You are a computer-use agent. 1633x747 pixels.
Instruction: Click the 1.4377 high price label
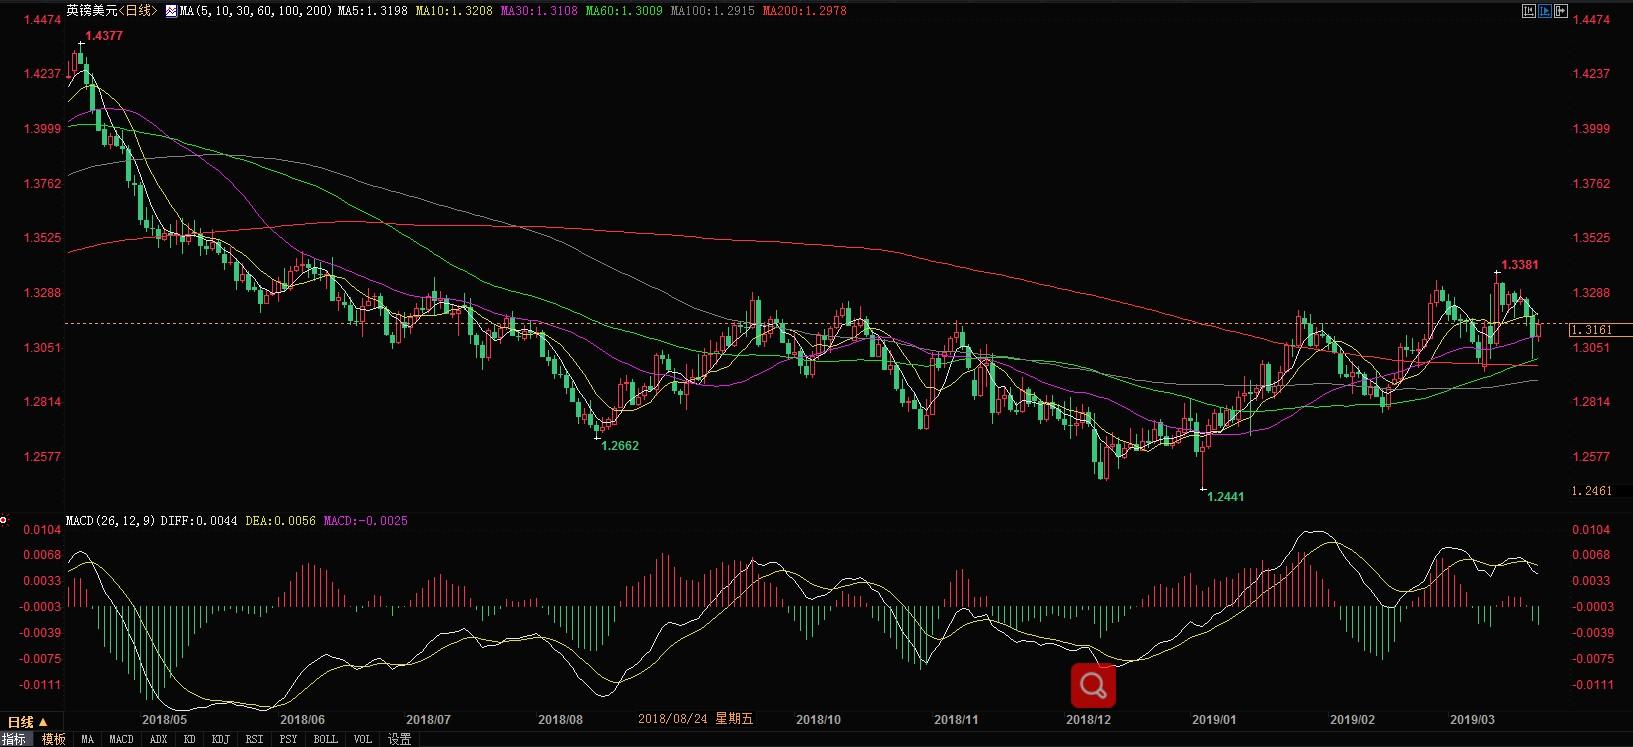point(104,36)
